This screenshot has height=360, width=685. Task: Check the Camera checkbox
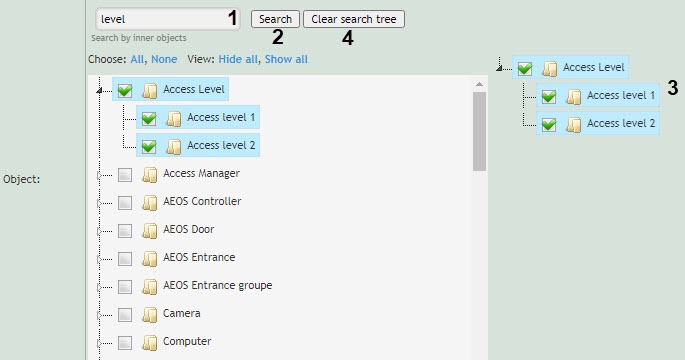[x=125, y=315]
